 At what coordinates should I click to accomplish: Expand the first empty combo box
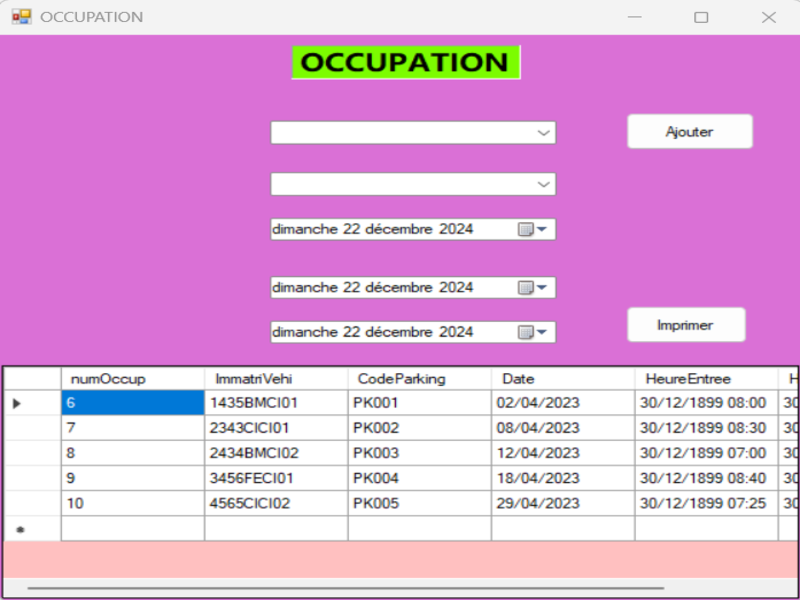pyautogui.click(x=543, y=133)
